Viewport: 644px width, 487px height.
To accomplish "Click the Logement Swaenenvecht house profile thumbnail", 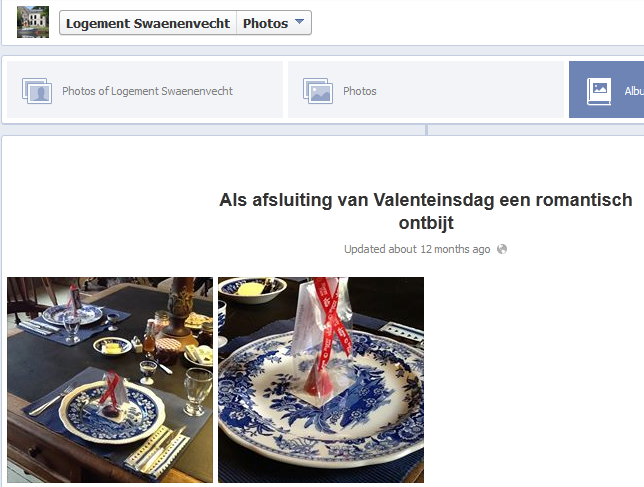I will pos(33,22).
